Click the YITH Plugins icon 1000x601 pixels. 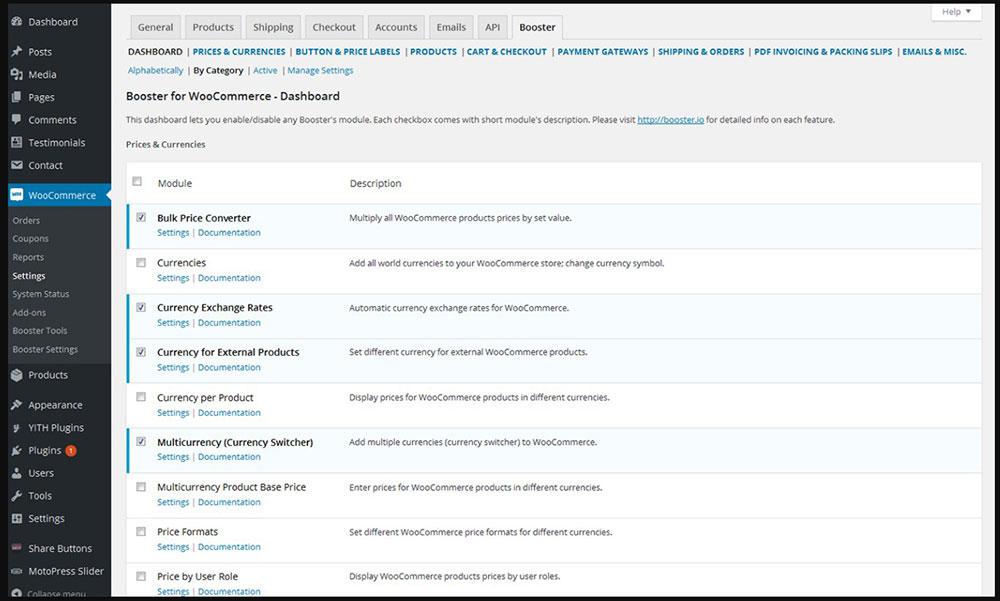[17, 427]
